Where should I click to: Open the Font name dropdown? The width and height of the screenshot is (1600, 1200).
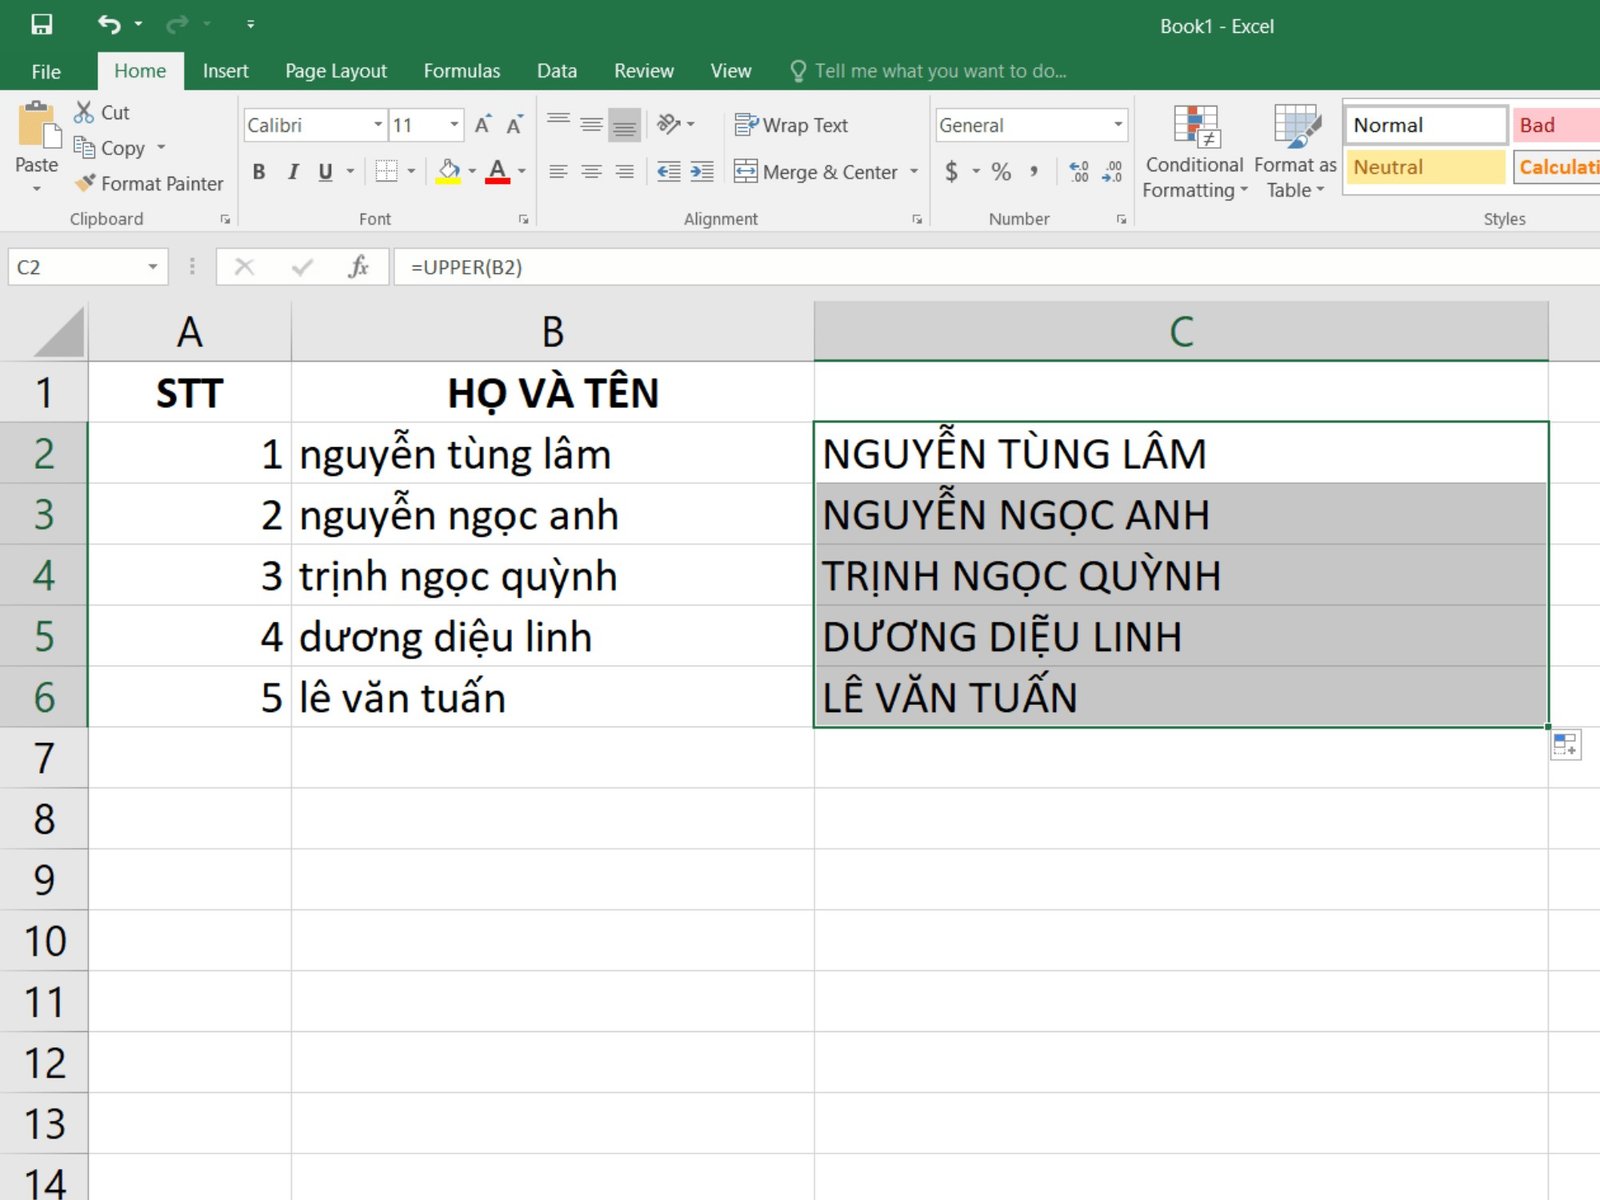(x=377, y=125)
